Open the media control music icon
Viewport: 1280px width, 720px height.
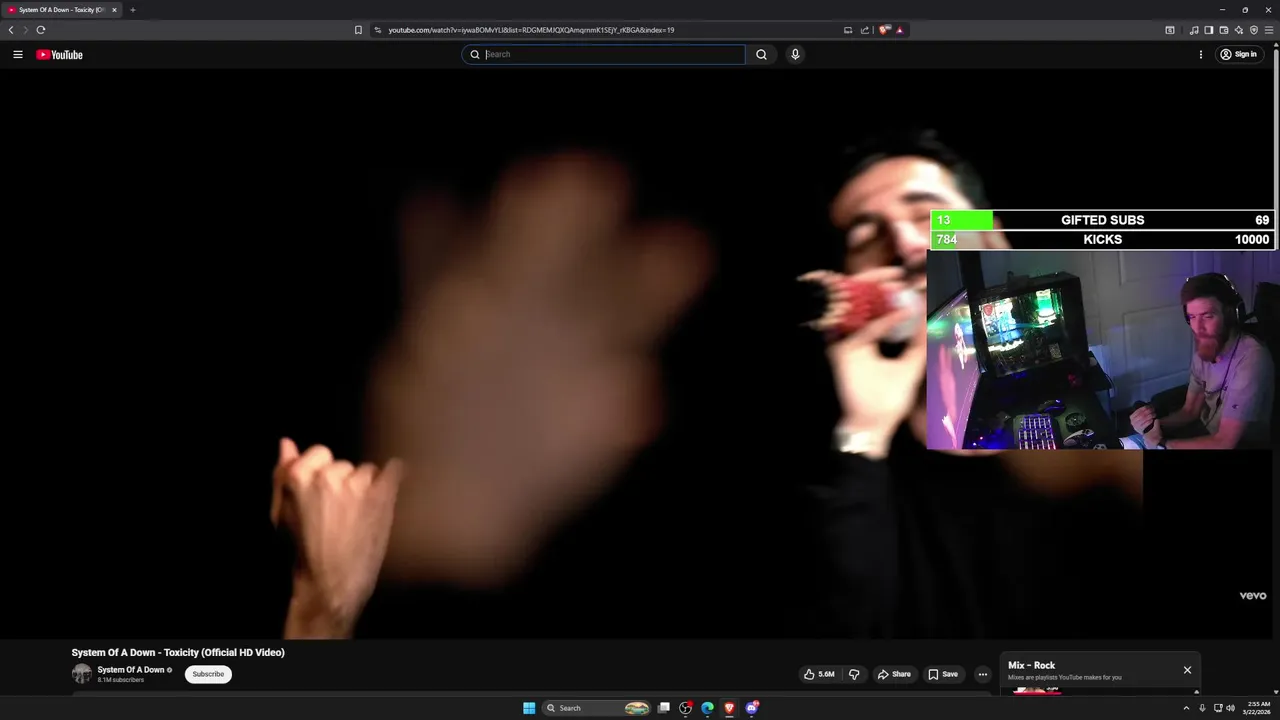tap(1193, 30)
